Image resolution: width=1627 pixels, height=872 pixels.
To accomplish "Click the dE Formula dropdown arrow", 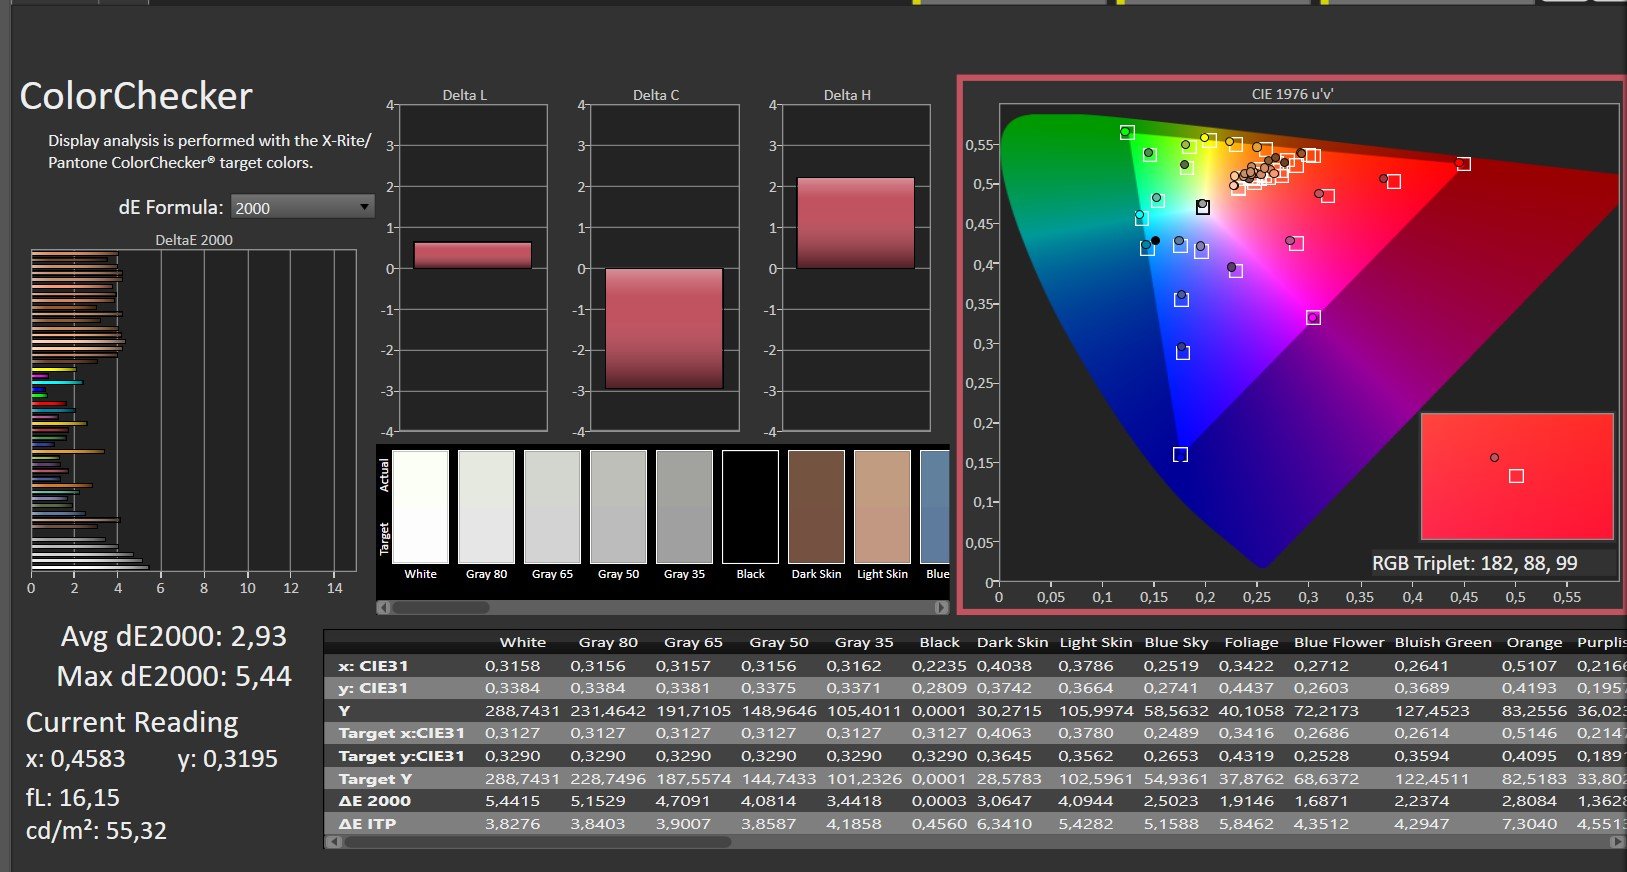I will pos(364,207).
